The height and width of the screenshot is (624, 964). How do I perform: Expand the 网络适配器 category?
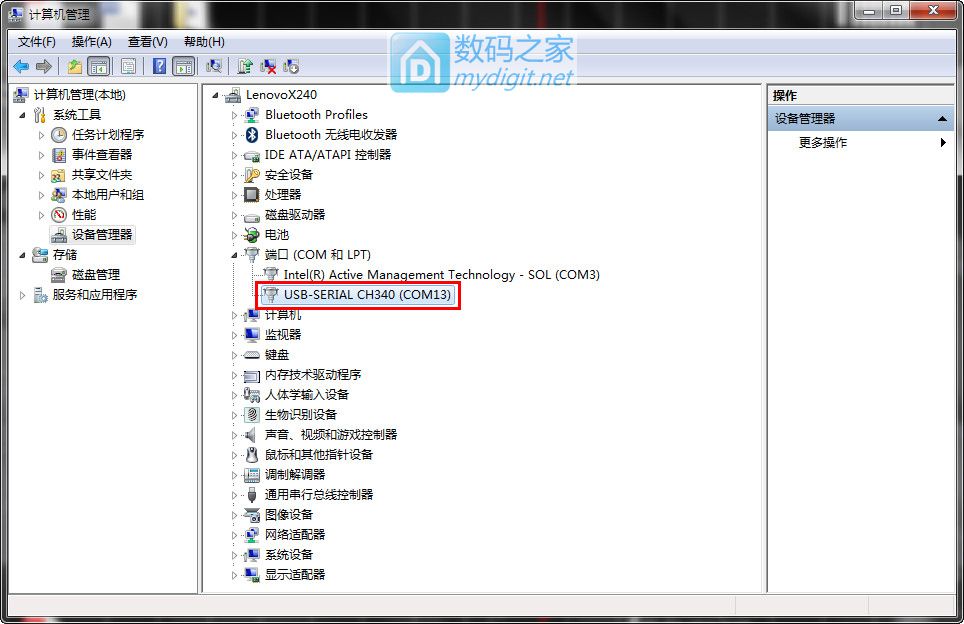pyautogui.click(x=234, y=535)
